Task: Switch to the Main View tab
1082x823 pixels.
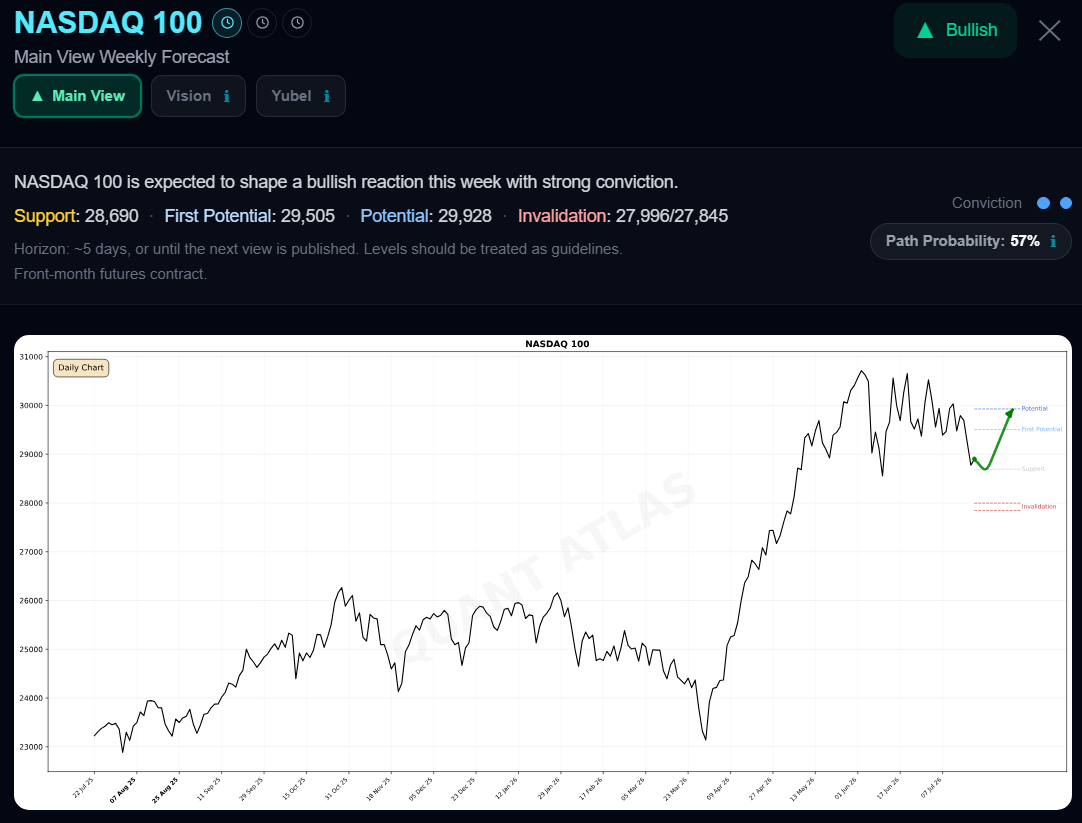Action: (x=77, y=96)
